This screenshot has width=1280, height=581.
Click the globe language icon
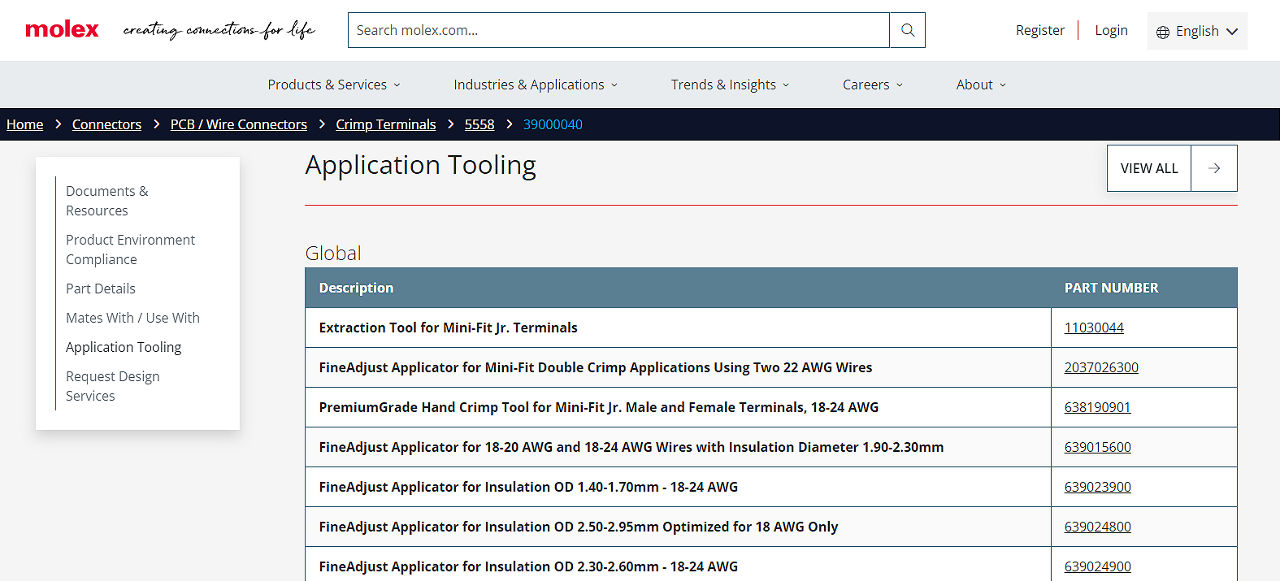[x=1163, y=32]
